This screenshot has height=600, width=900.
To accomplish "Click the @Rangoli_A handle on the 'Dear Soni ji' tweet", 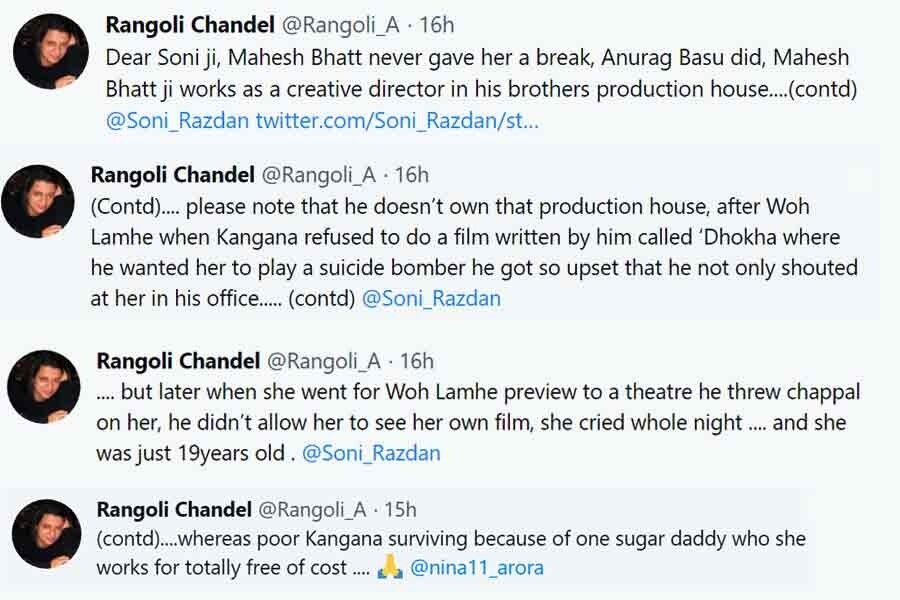I will 338,23.
